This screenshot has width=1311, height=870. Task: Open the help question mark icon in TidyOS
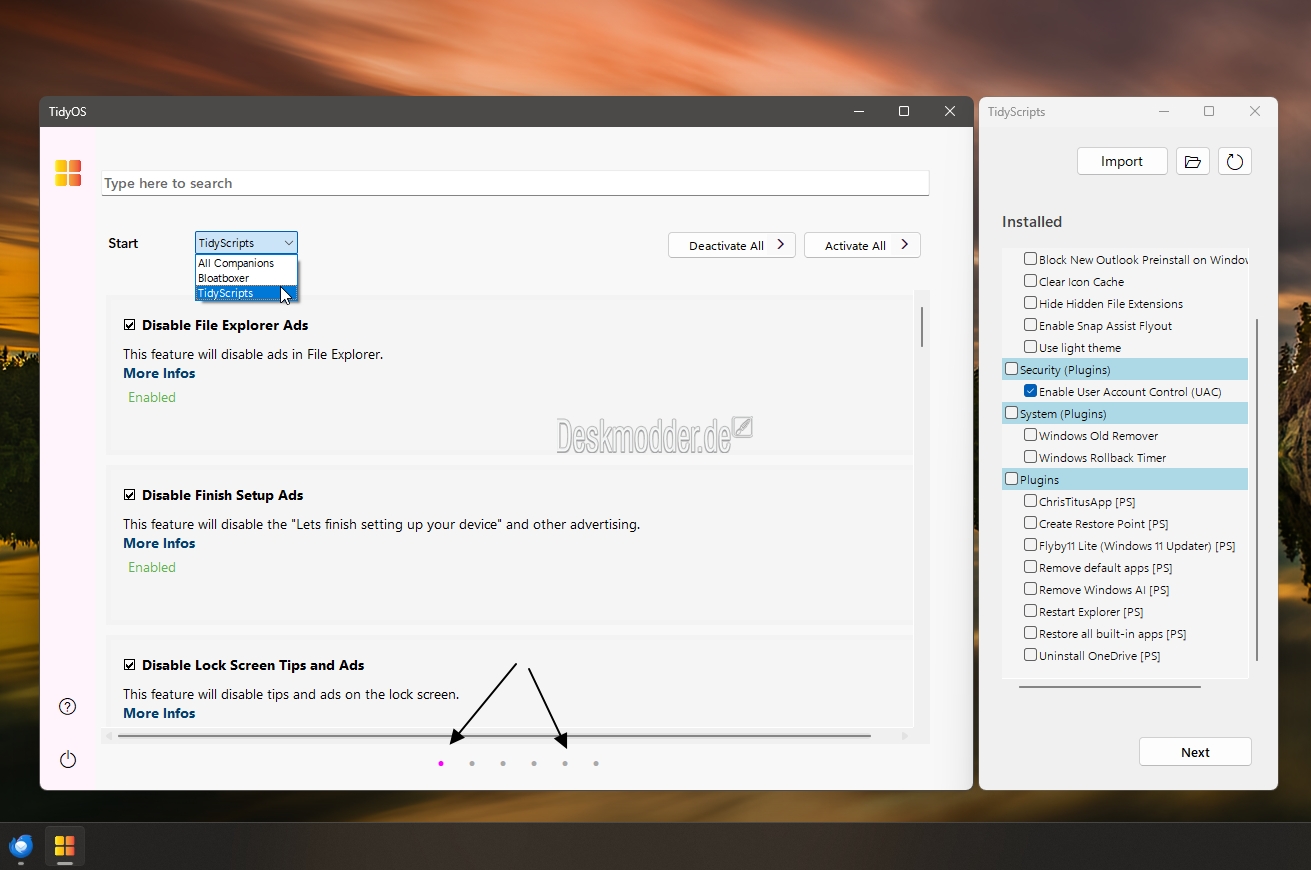(x=68, y=707)
